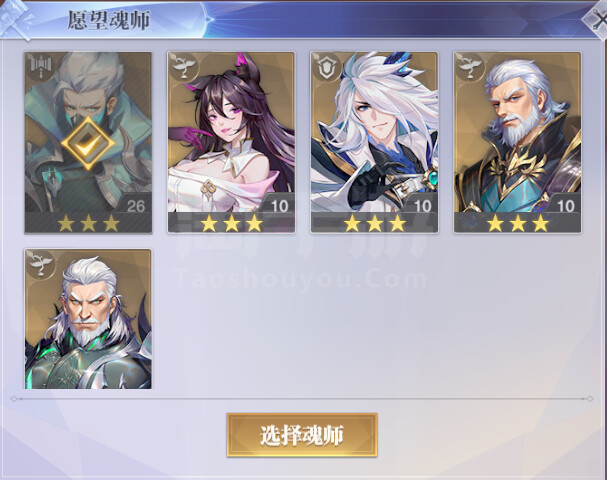Click the level 10 badge on cat-eared girl
Viewport: 607px width, 480px height.
click(x=279, y=206)
